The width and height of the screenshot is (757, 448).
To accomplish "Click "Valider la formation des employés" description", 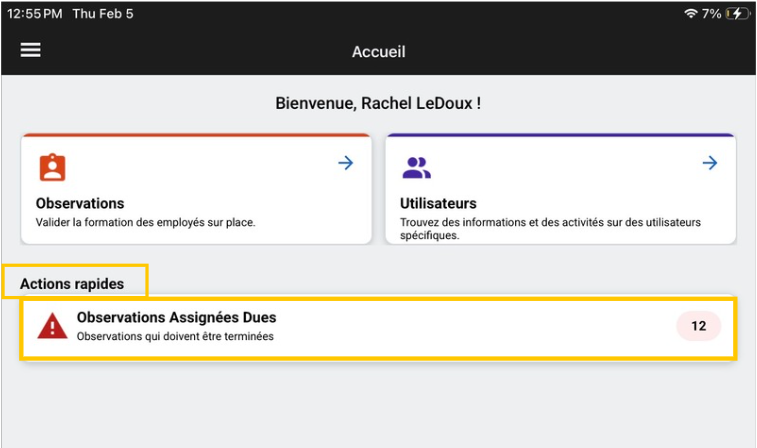I will click(146, 222).
